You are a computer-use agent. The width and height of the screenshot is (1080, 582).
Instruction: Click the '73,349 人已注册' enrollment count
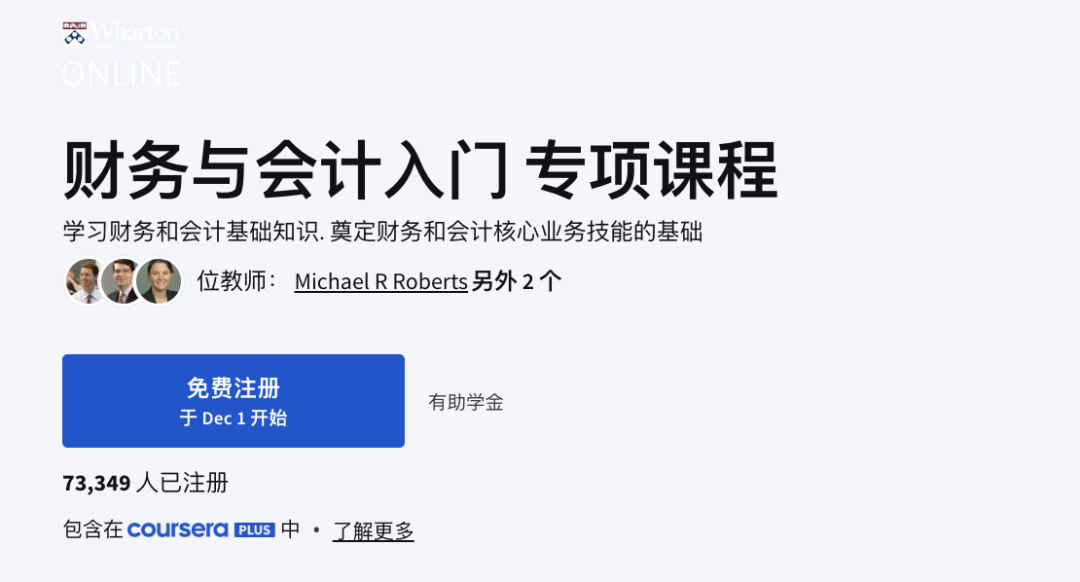point(145,483)
